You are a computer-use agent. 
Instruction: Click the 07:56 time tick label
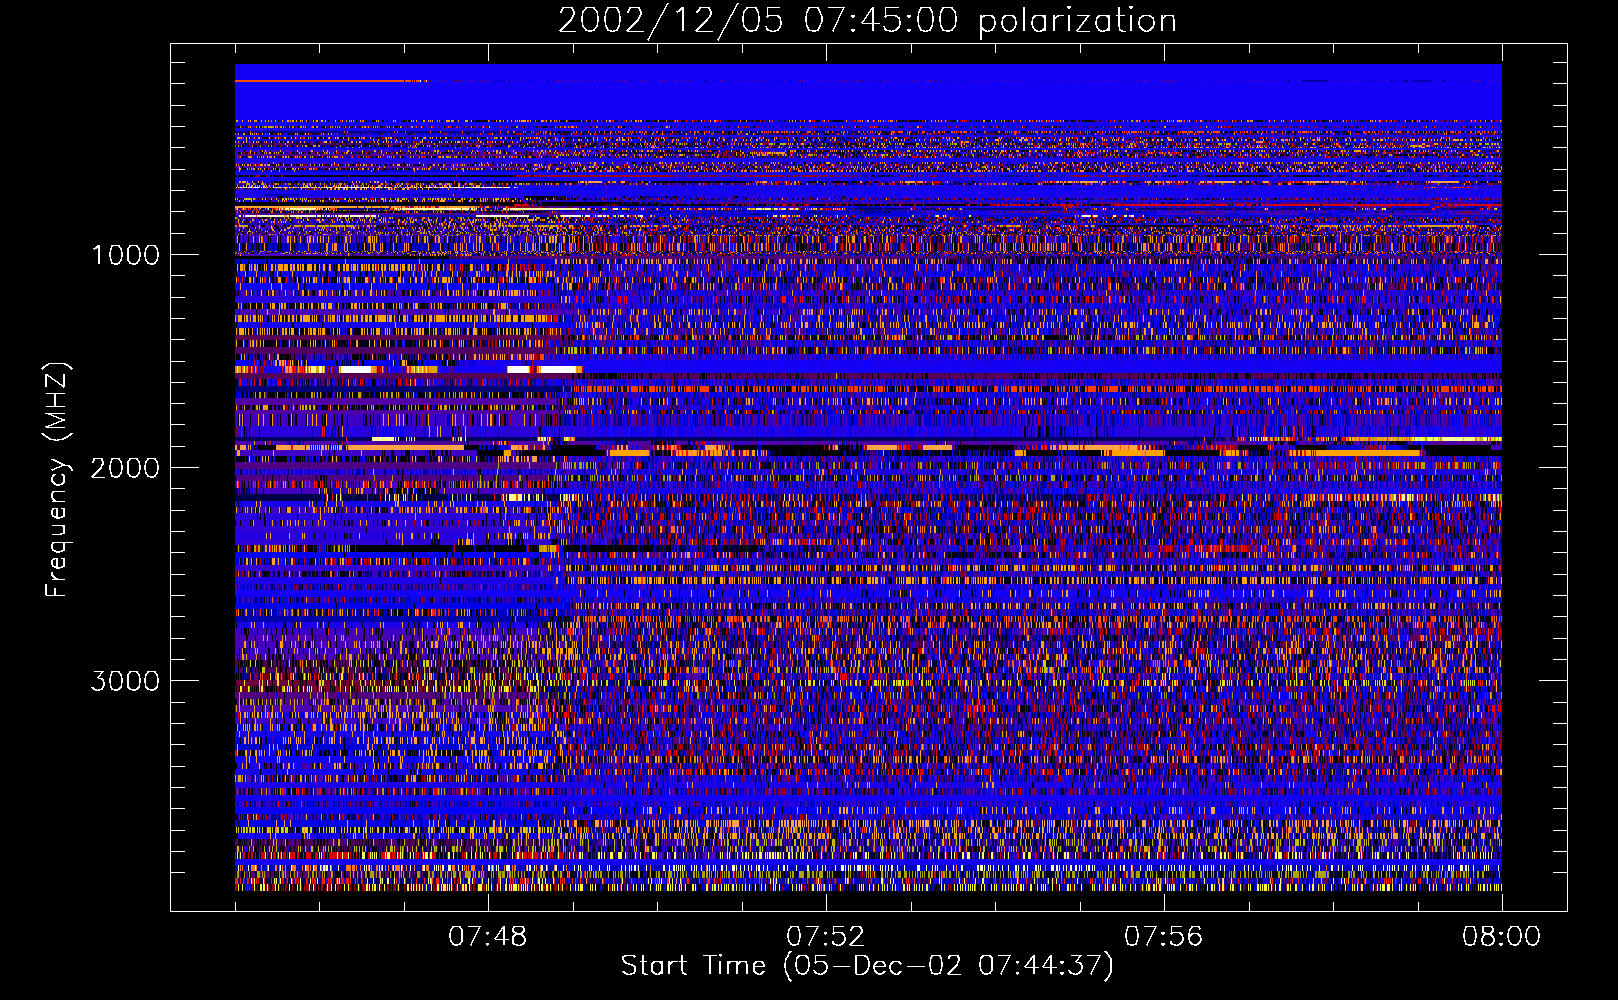pyautogui.click(x=1163, y=937)
